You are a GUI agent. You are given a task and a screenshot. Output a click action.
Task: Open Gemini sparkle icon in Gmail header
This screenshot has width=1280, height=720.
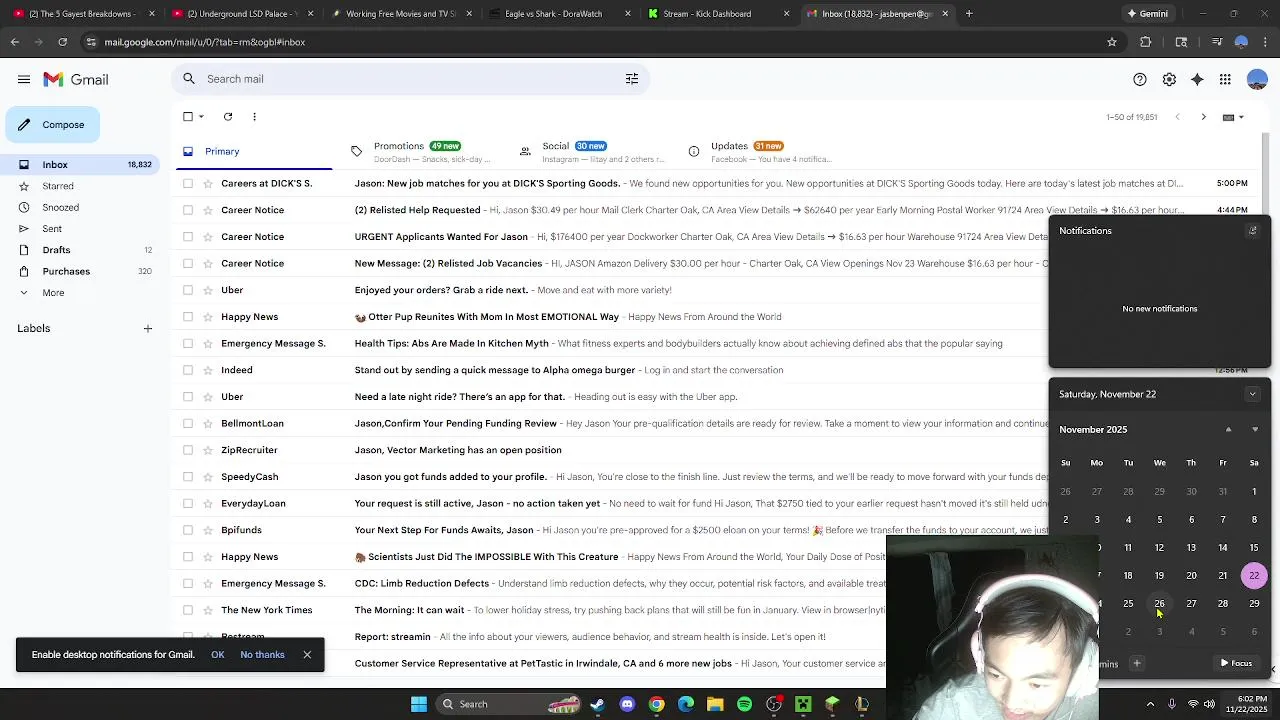click(x=1197, y=79)
